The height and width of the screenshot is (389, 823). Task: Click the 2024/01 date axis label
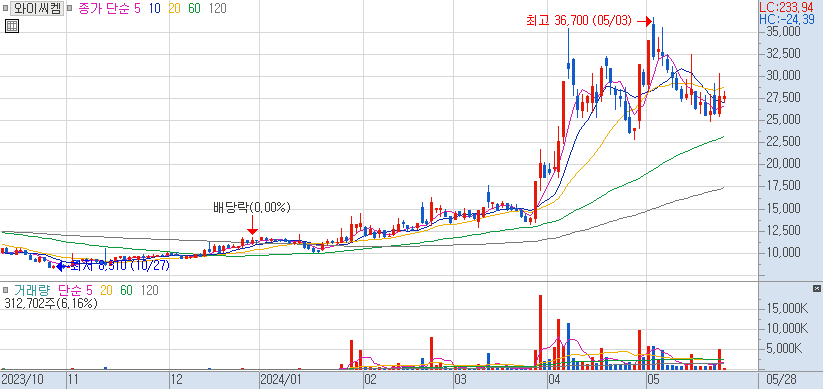tap(282, 379)
